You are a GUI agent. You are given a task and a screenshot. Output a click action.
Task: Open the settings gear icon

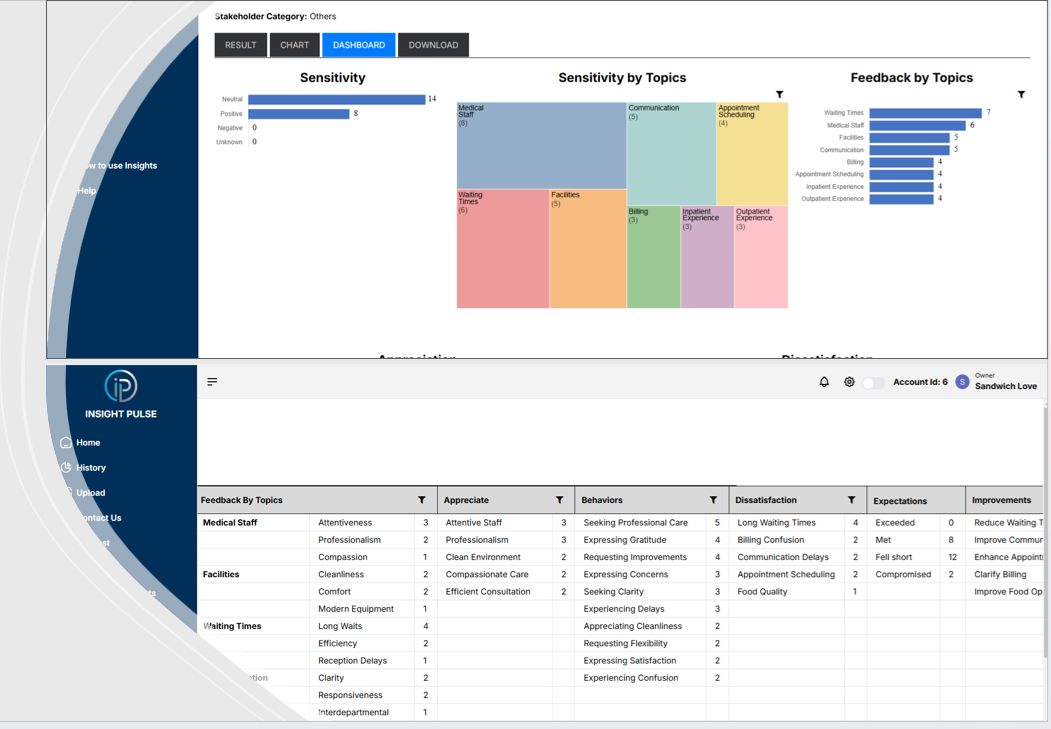pyautogui.click(x=848, y=381)
